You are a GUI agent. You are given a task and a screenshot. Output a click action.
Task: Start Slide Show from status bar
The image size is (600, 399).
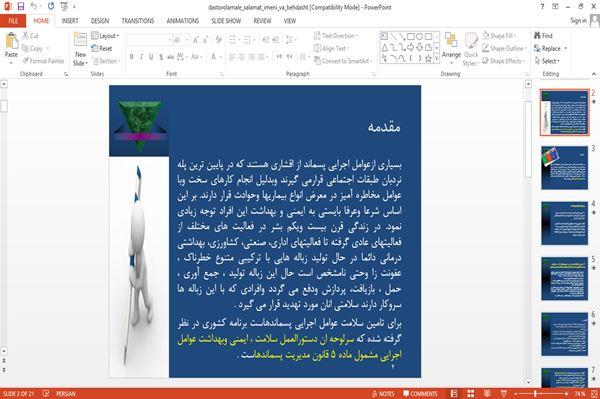pos(504,394)
